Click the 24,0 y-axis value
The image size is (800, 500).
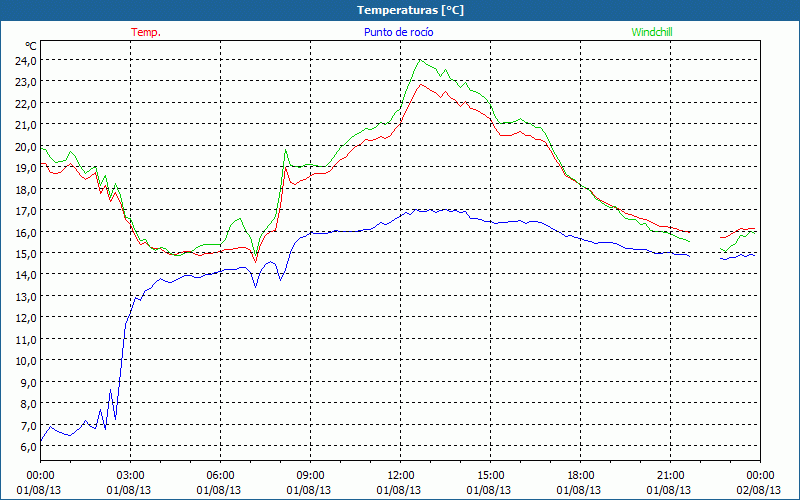pos(27,61)
